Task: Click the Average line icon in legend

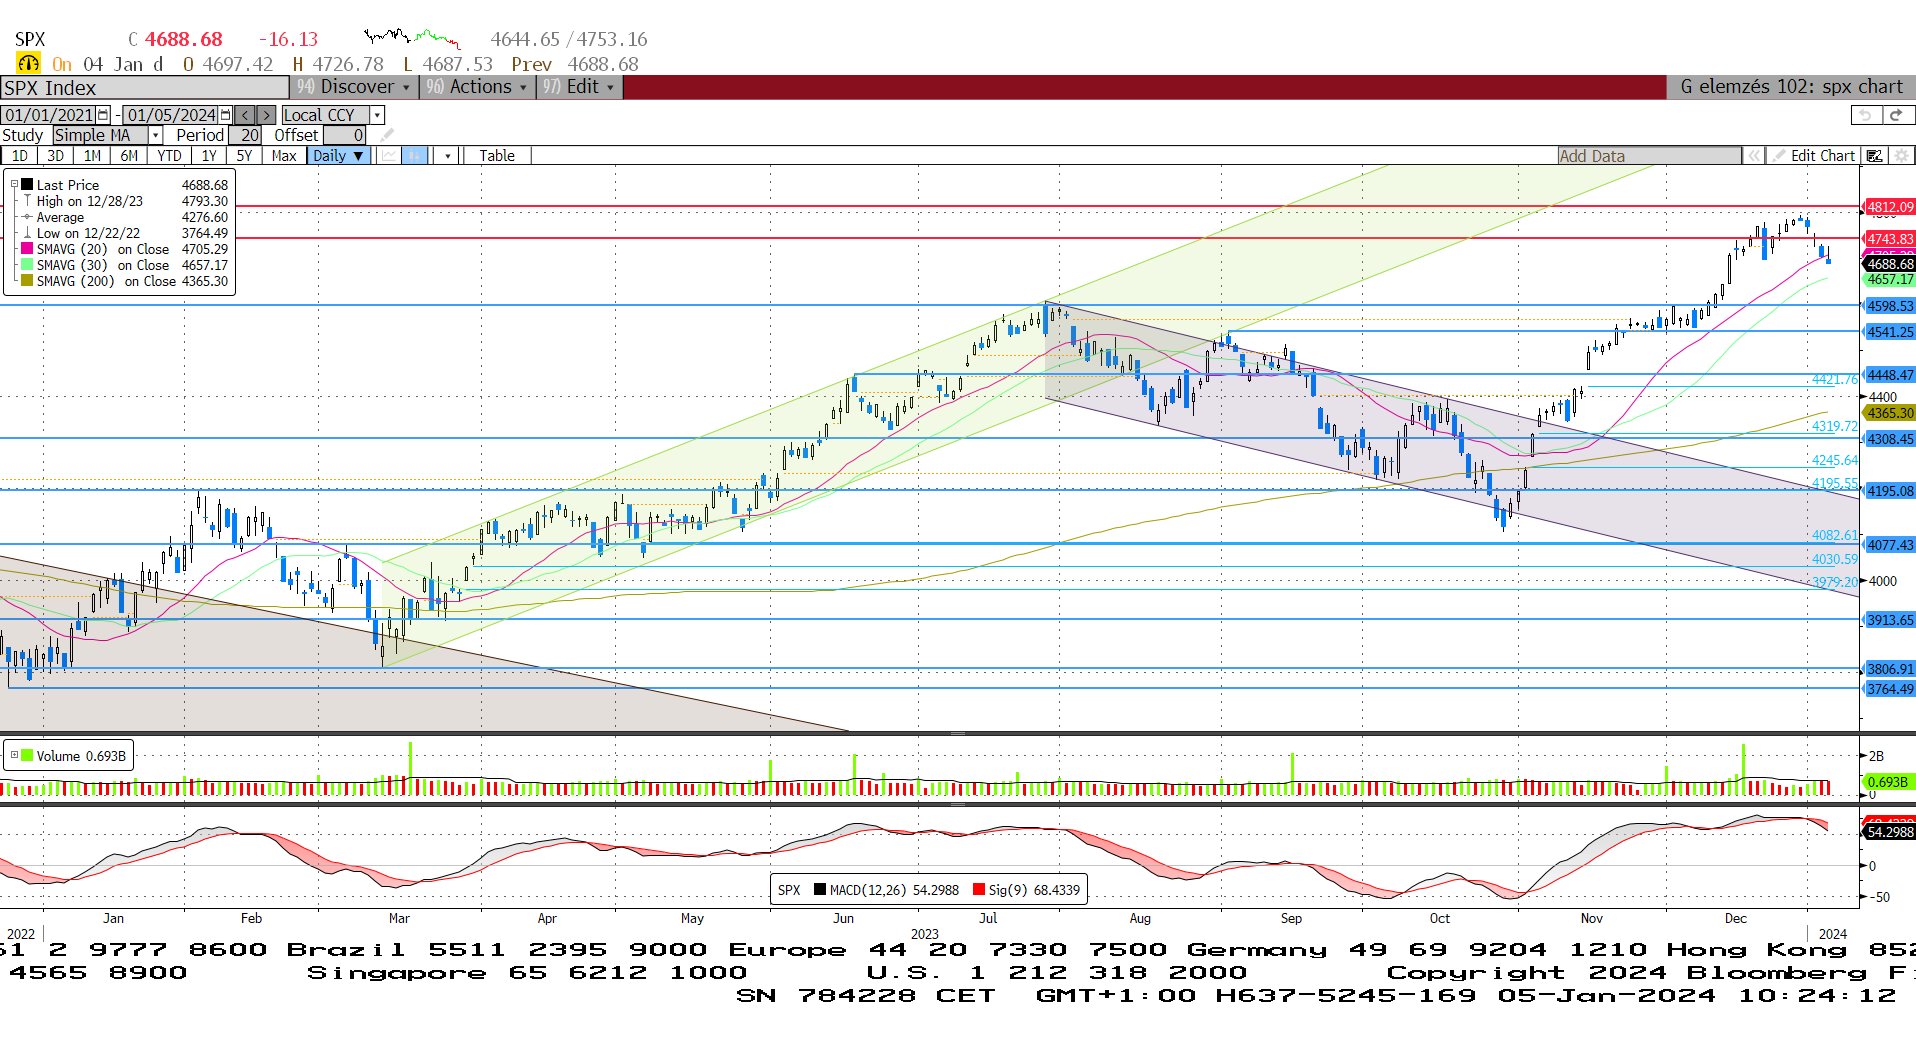Action: [27, 217]
